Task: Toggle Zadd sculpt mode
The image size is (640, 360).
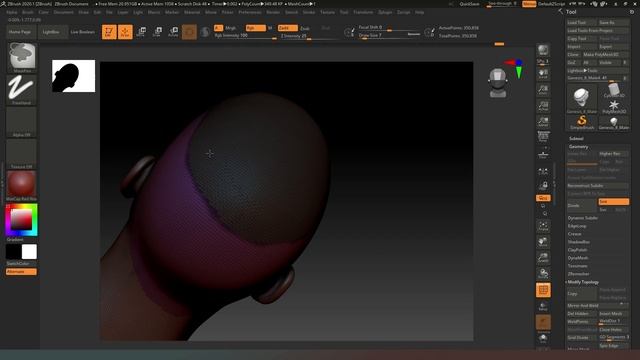Action: click(287, 28)
